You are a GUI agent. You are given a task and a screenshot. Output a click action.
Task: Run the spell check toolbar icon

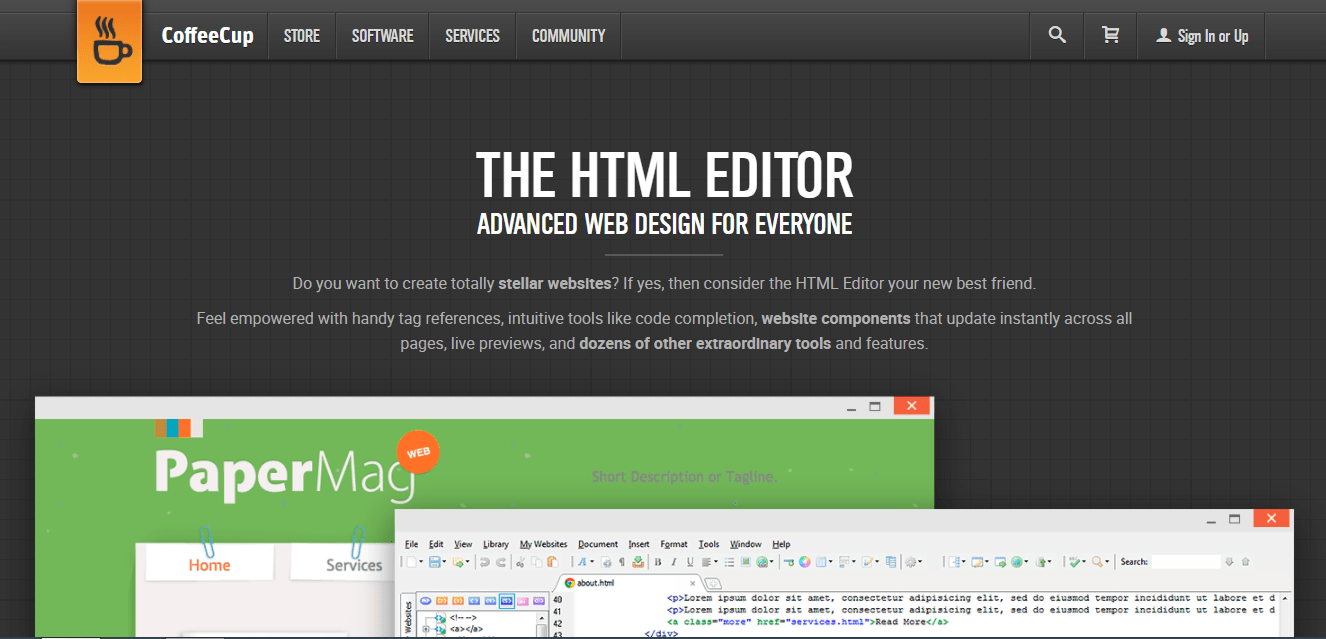(606, 563)
